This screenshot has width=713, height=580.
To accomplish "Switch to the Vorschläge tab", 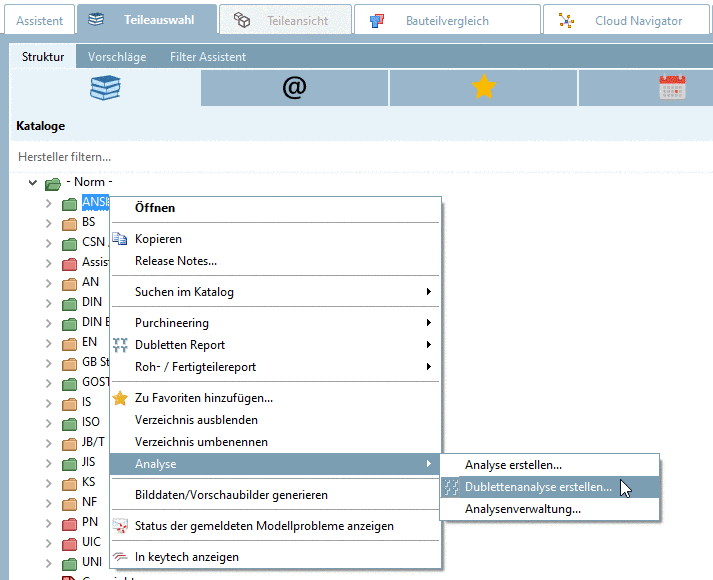I will pyautogui.click(x=117, y=57).
